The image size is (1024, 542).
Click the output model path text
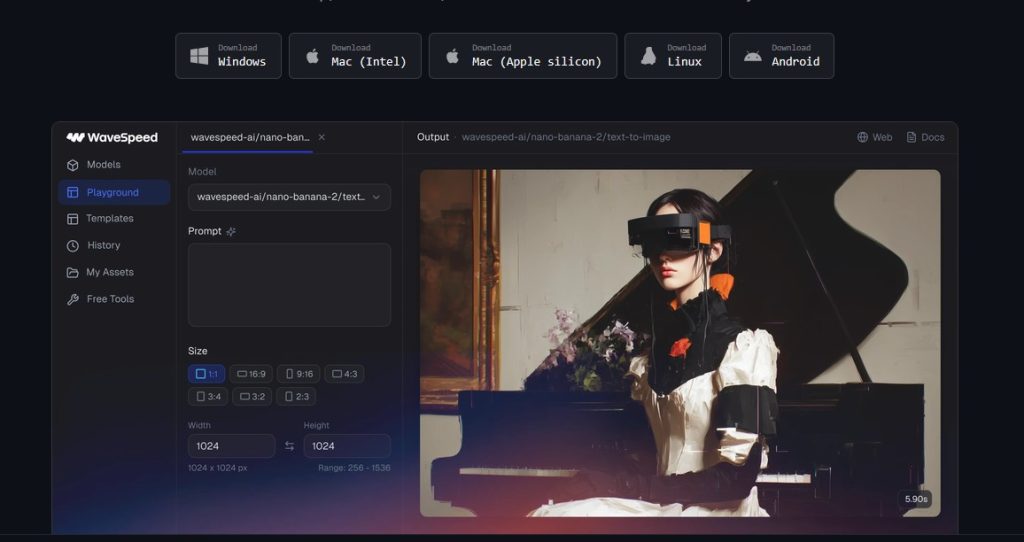566,137
